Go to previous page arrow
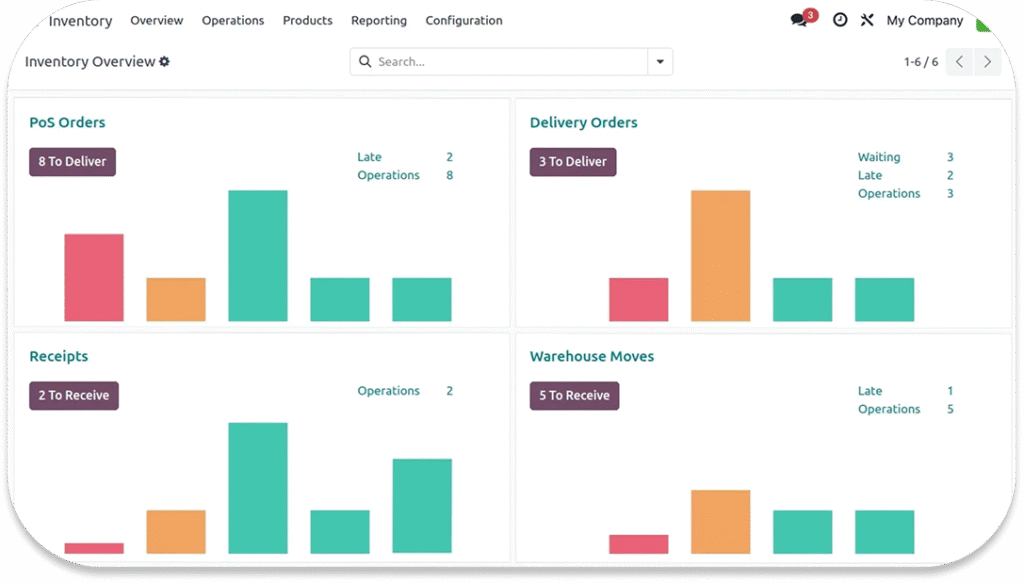The height and width of the screenshot is (583, 1024). click(x=959, y=62)
